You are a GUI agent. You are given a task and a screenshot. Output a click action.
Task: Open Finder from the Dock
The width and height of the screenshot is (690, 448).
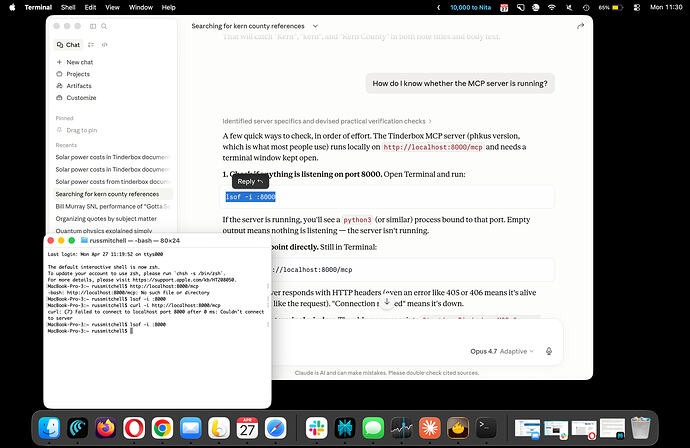click(x=49, y=428)
